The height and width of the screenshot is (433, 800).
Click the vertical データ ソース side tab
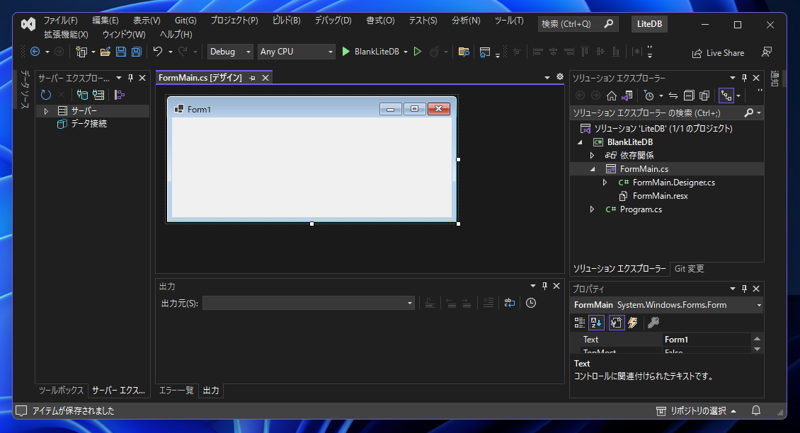point(24,89)
